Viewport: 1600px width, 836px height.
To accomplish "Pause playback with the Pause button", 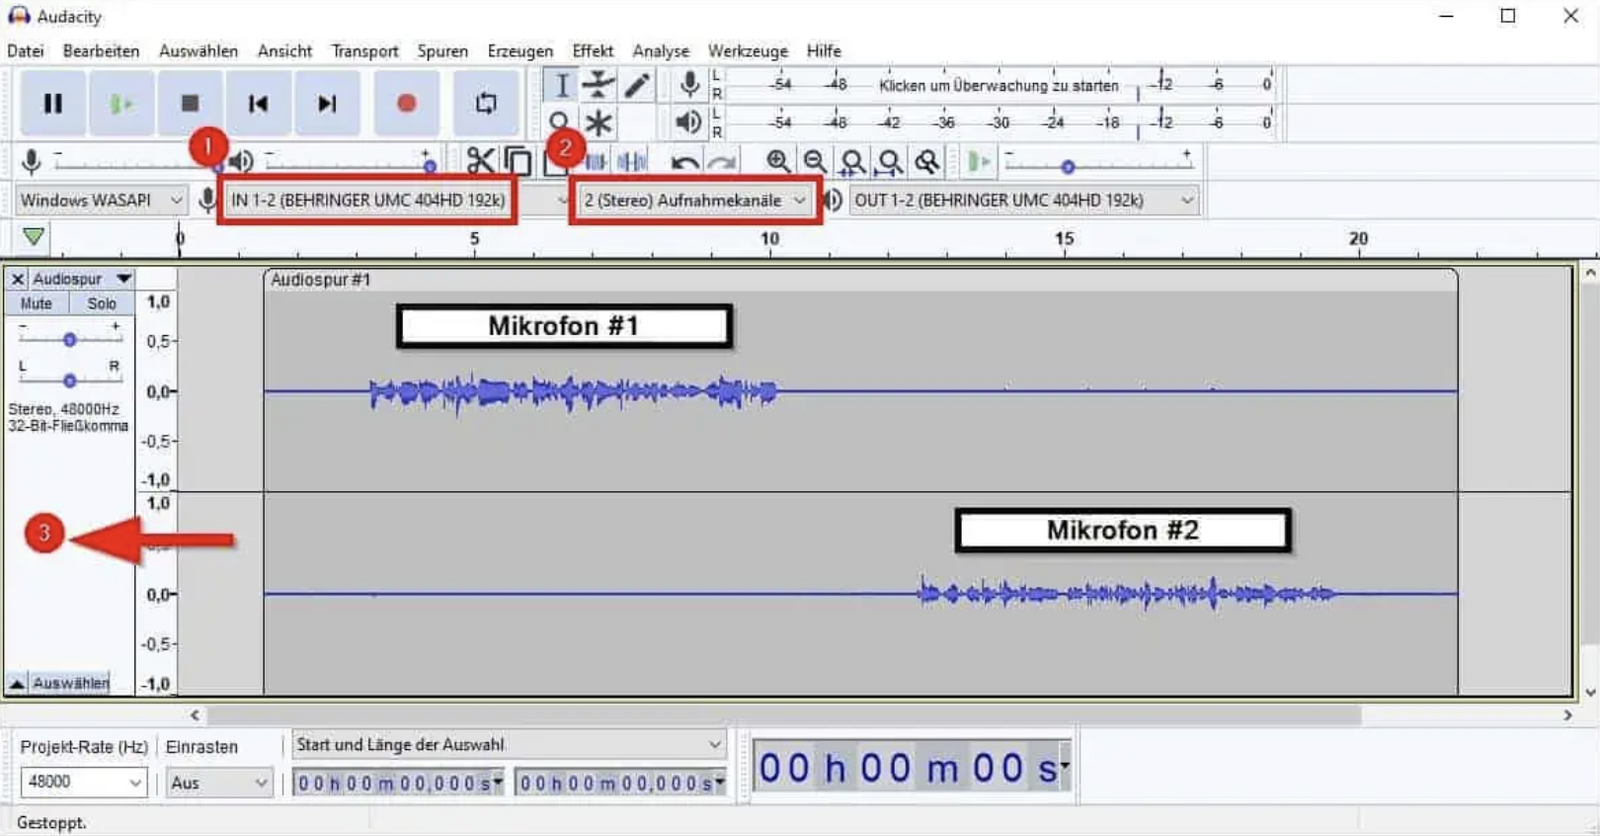I will click(53, 103).
